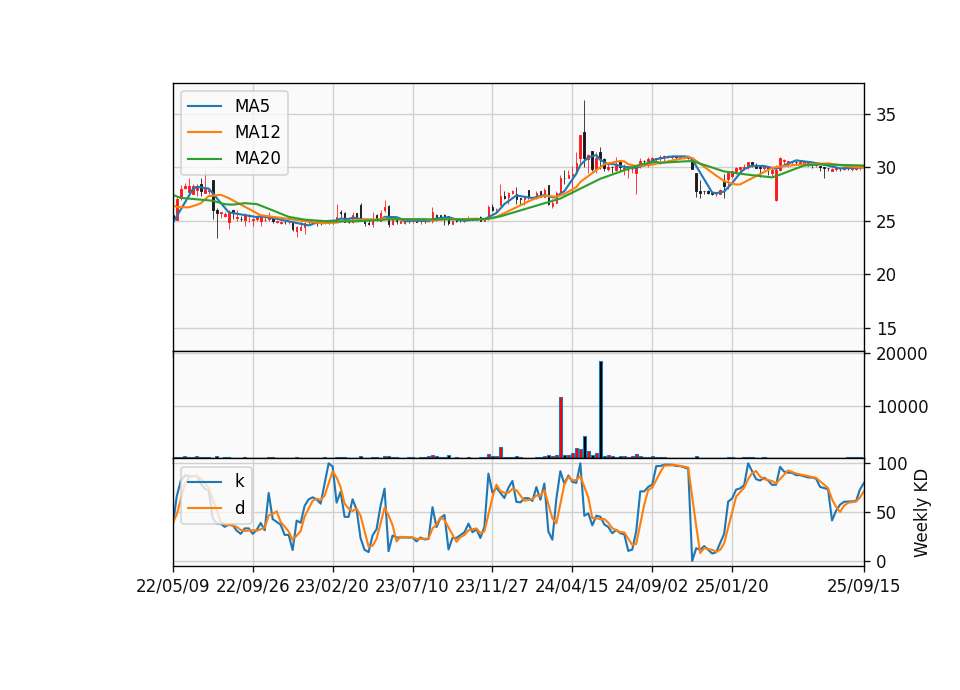Click the k legend label
This screenshot has width=960, height=690.
239,481
